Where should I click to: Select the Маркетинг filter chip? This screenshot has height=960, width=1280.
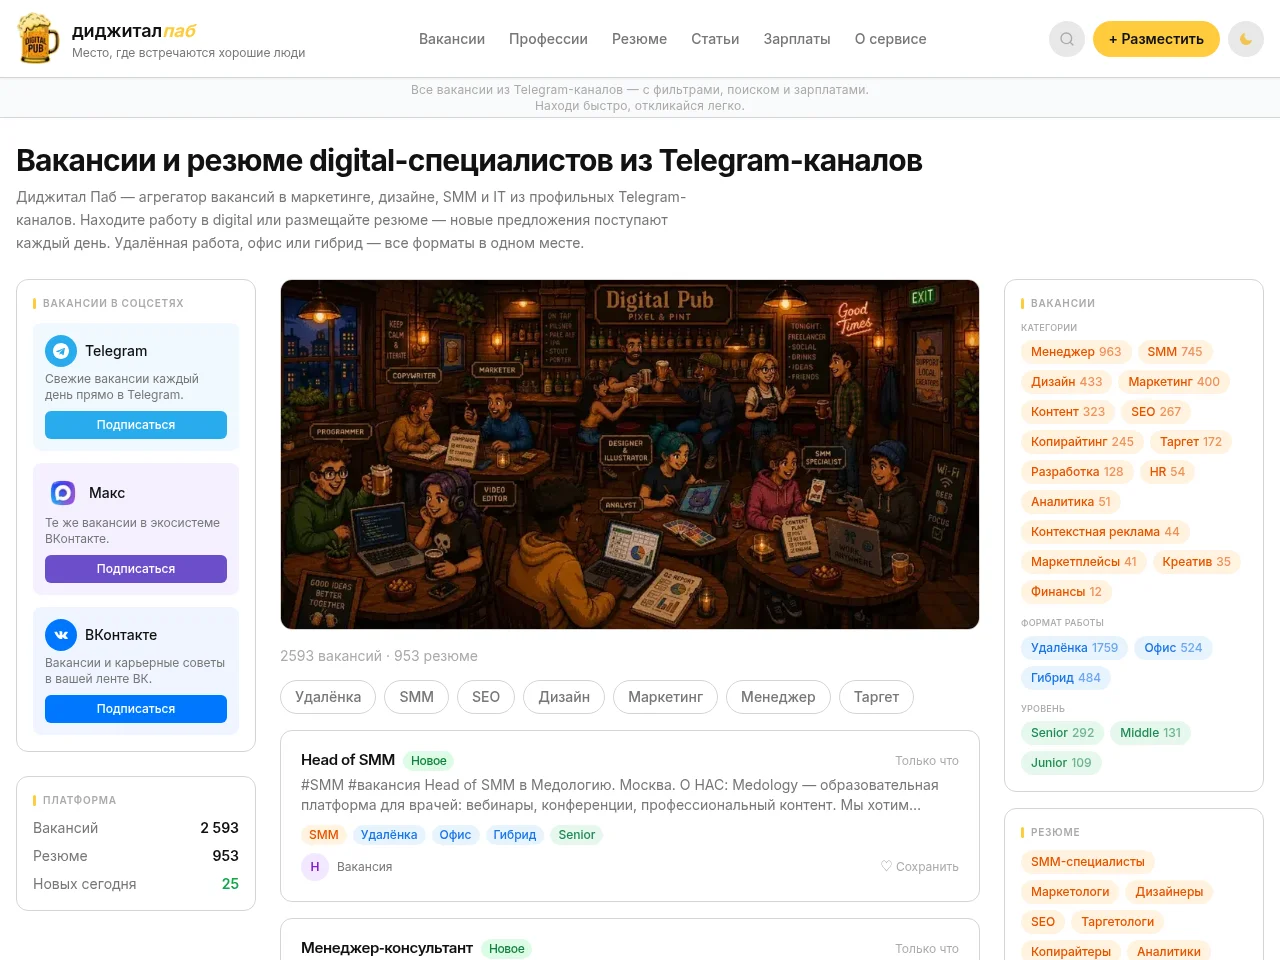pyautogui.click(x=665, y=697)
